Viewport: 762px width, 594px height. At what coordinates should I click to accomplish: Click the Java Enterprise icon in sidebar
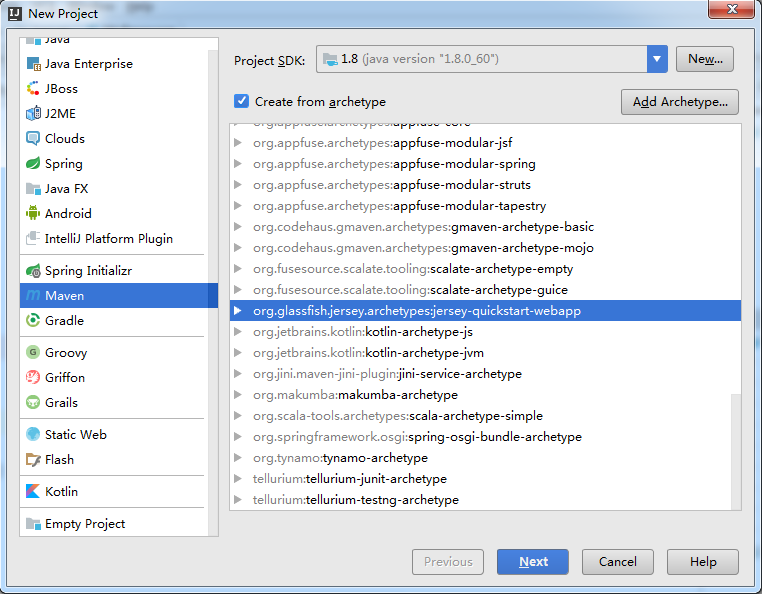point(33,64)
